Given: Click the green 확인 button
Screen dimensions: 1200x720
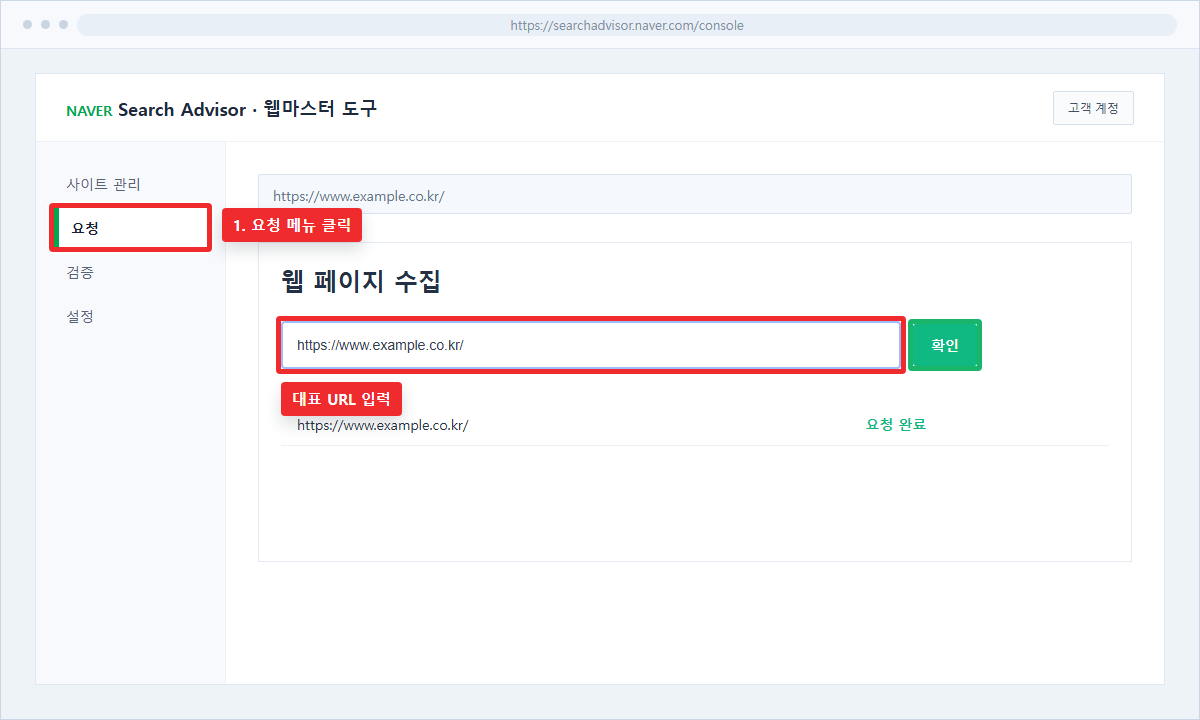Looking at the screenshot, I should [945, 345].
